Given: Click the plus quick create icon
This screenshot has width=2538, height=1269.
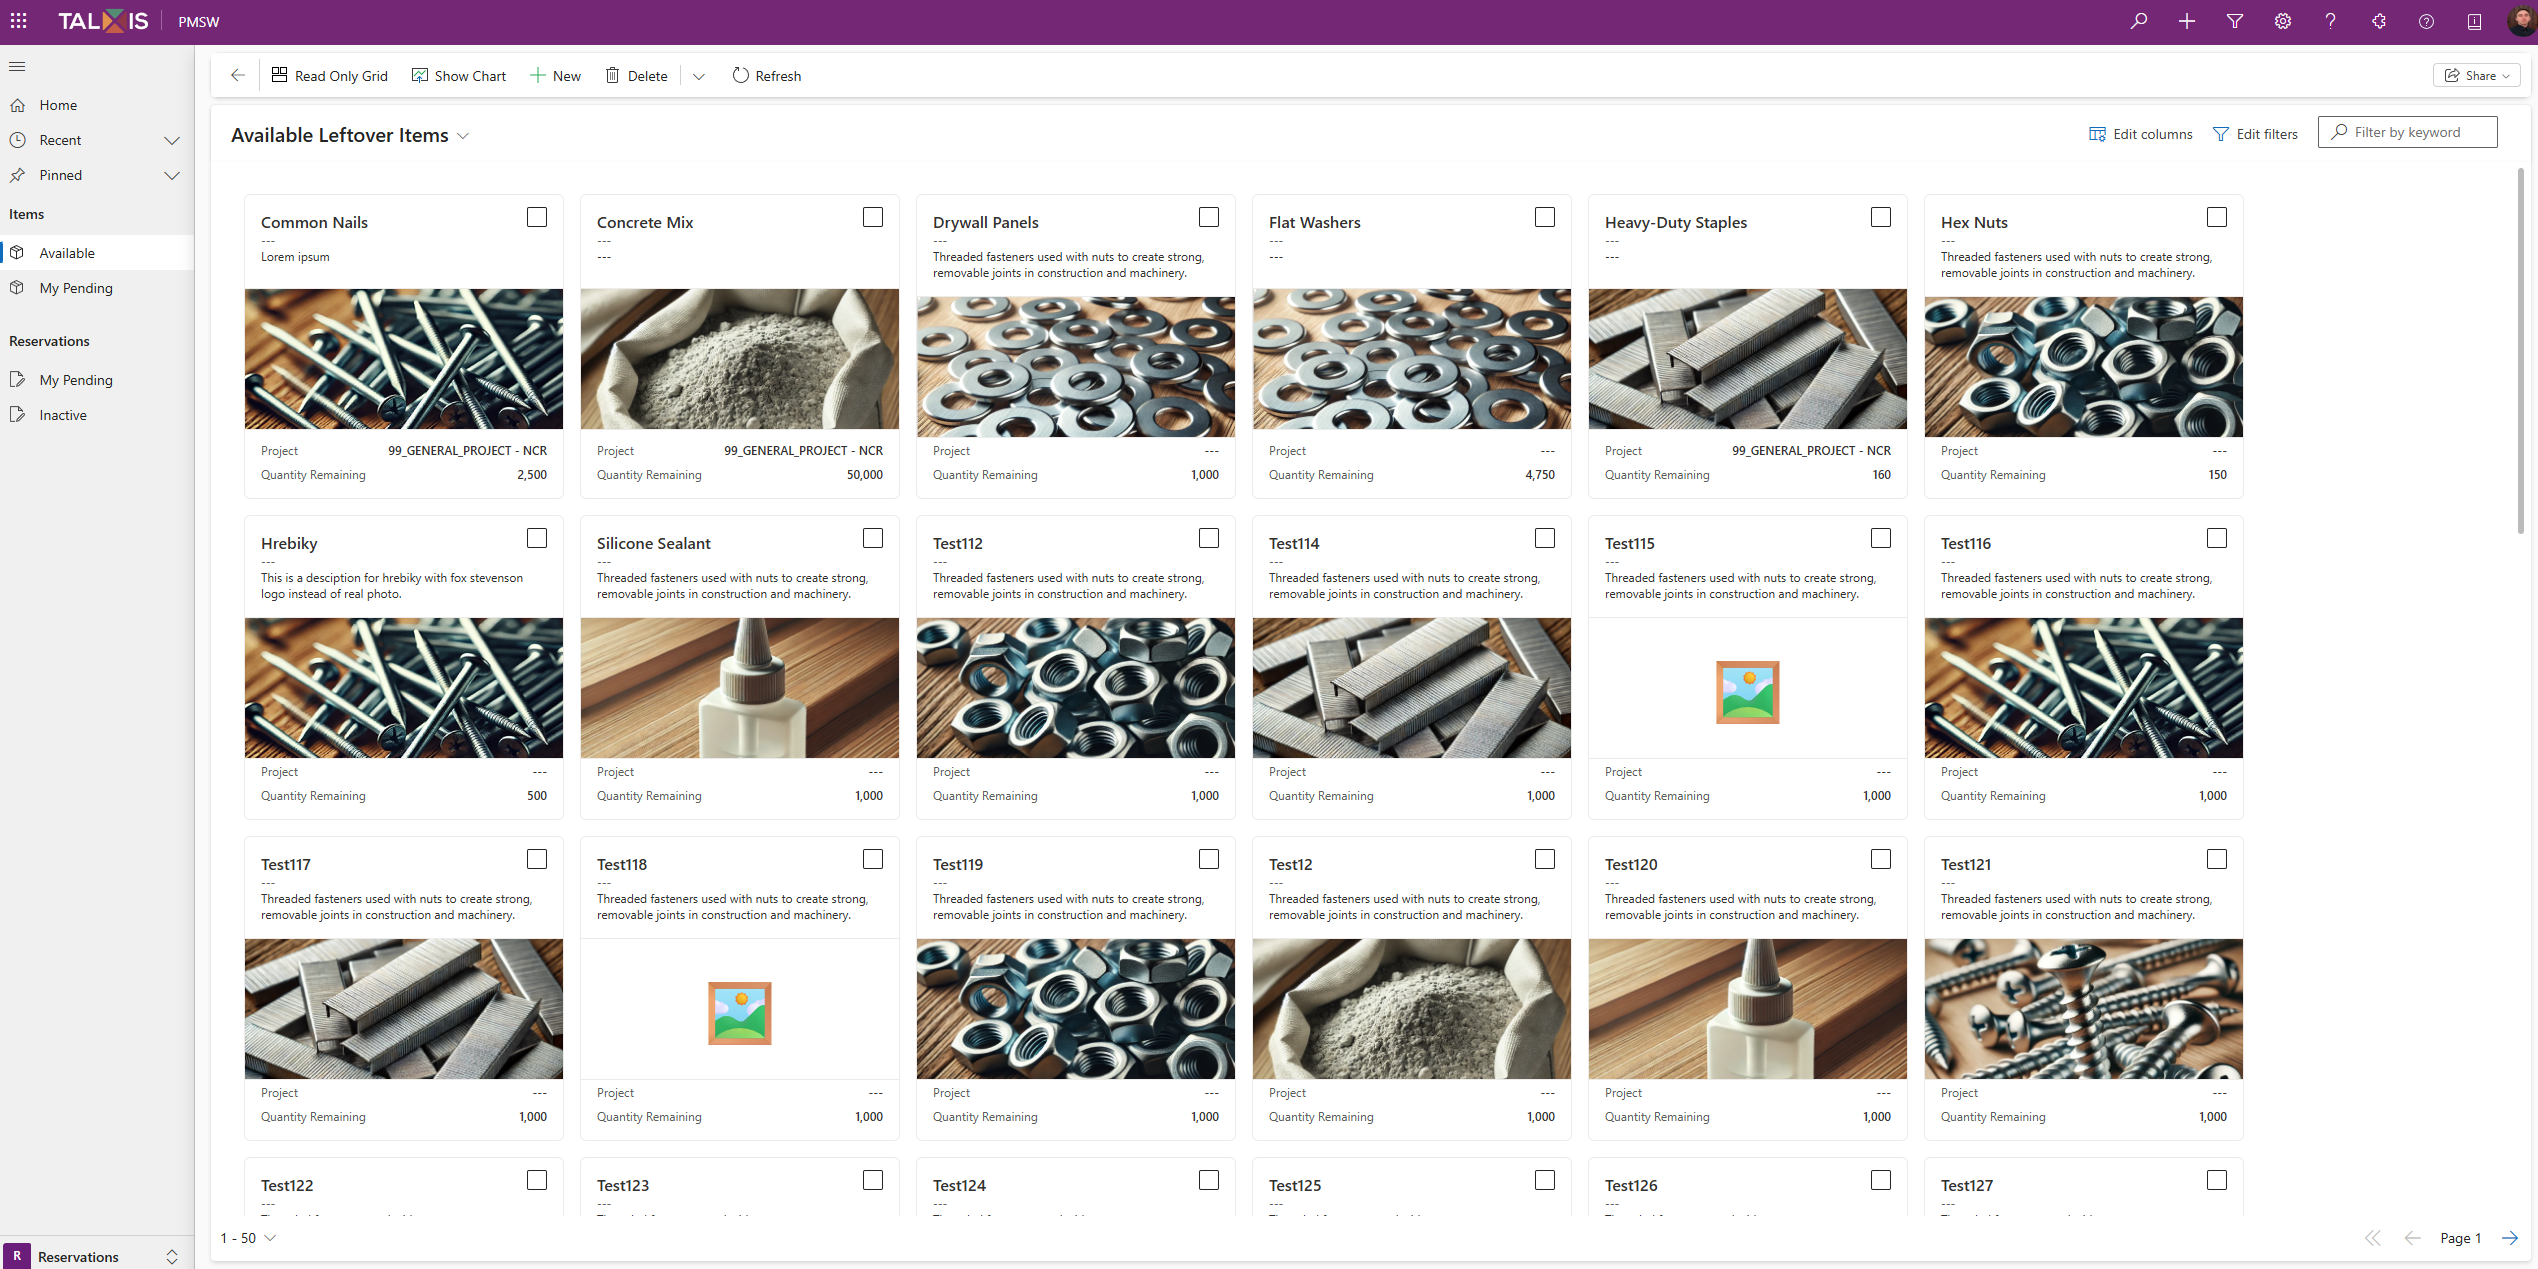Looking at the screenshot, I should tap(2186, 21).
